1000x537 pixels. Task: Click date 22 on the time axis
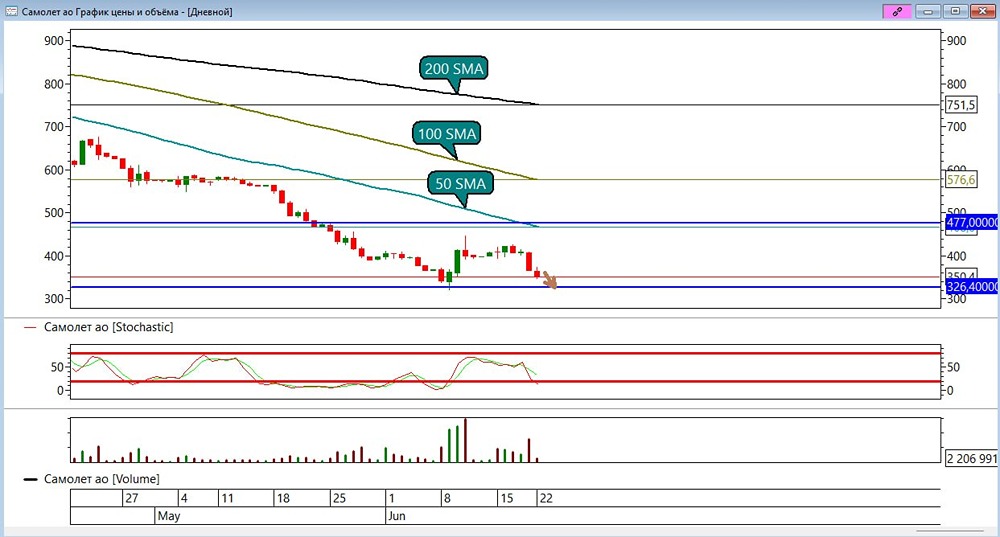point(546,498)
